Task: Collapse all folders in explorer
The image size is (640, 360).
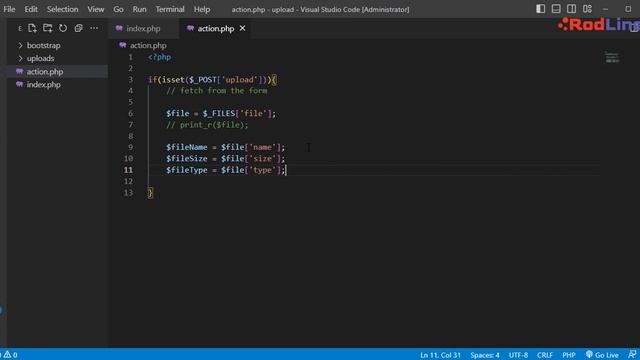Action: pyautogui.click(x=78, y=28)
